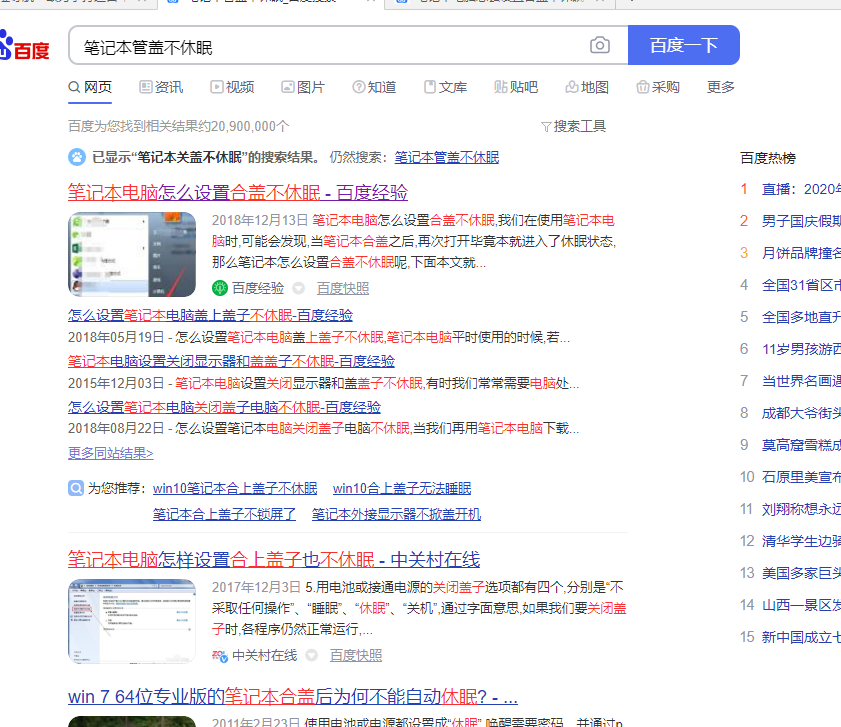Open hot item 12 清华学生边骑

click(801, 541)
